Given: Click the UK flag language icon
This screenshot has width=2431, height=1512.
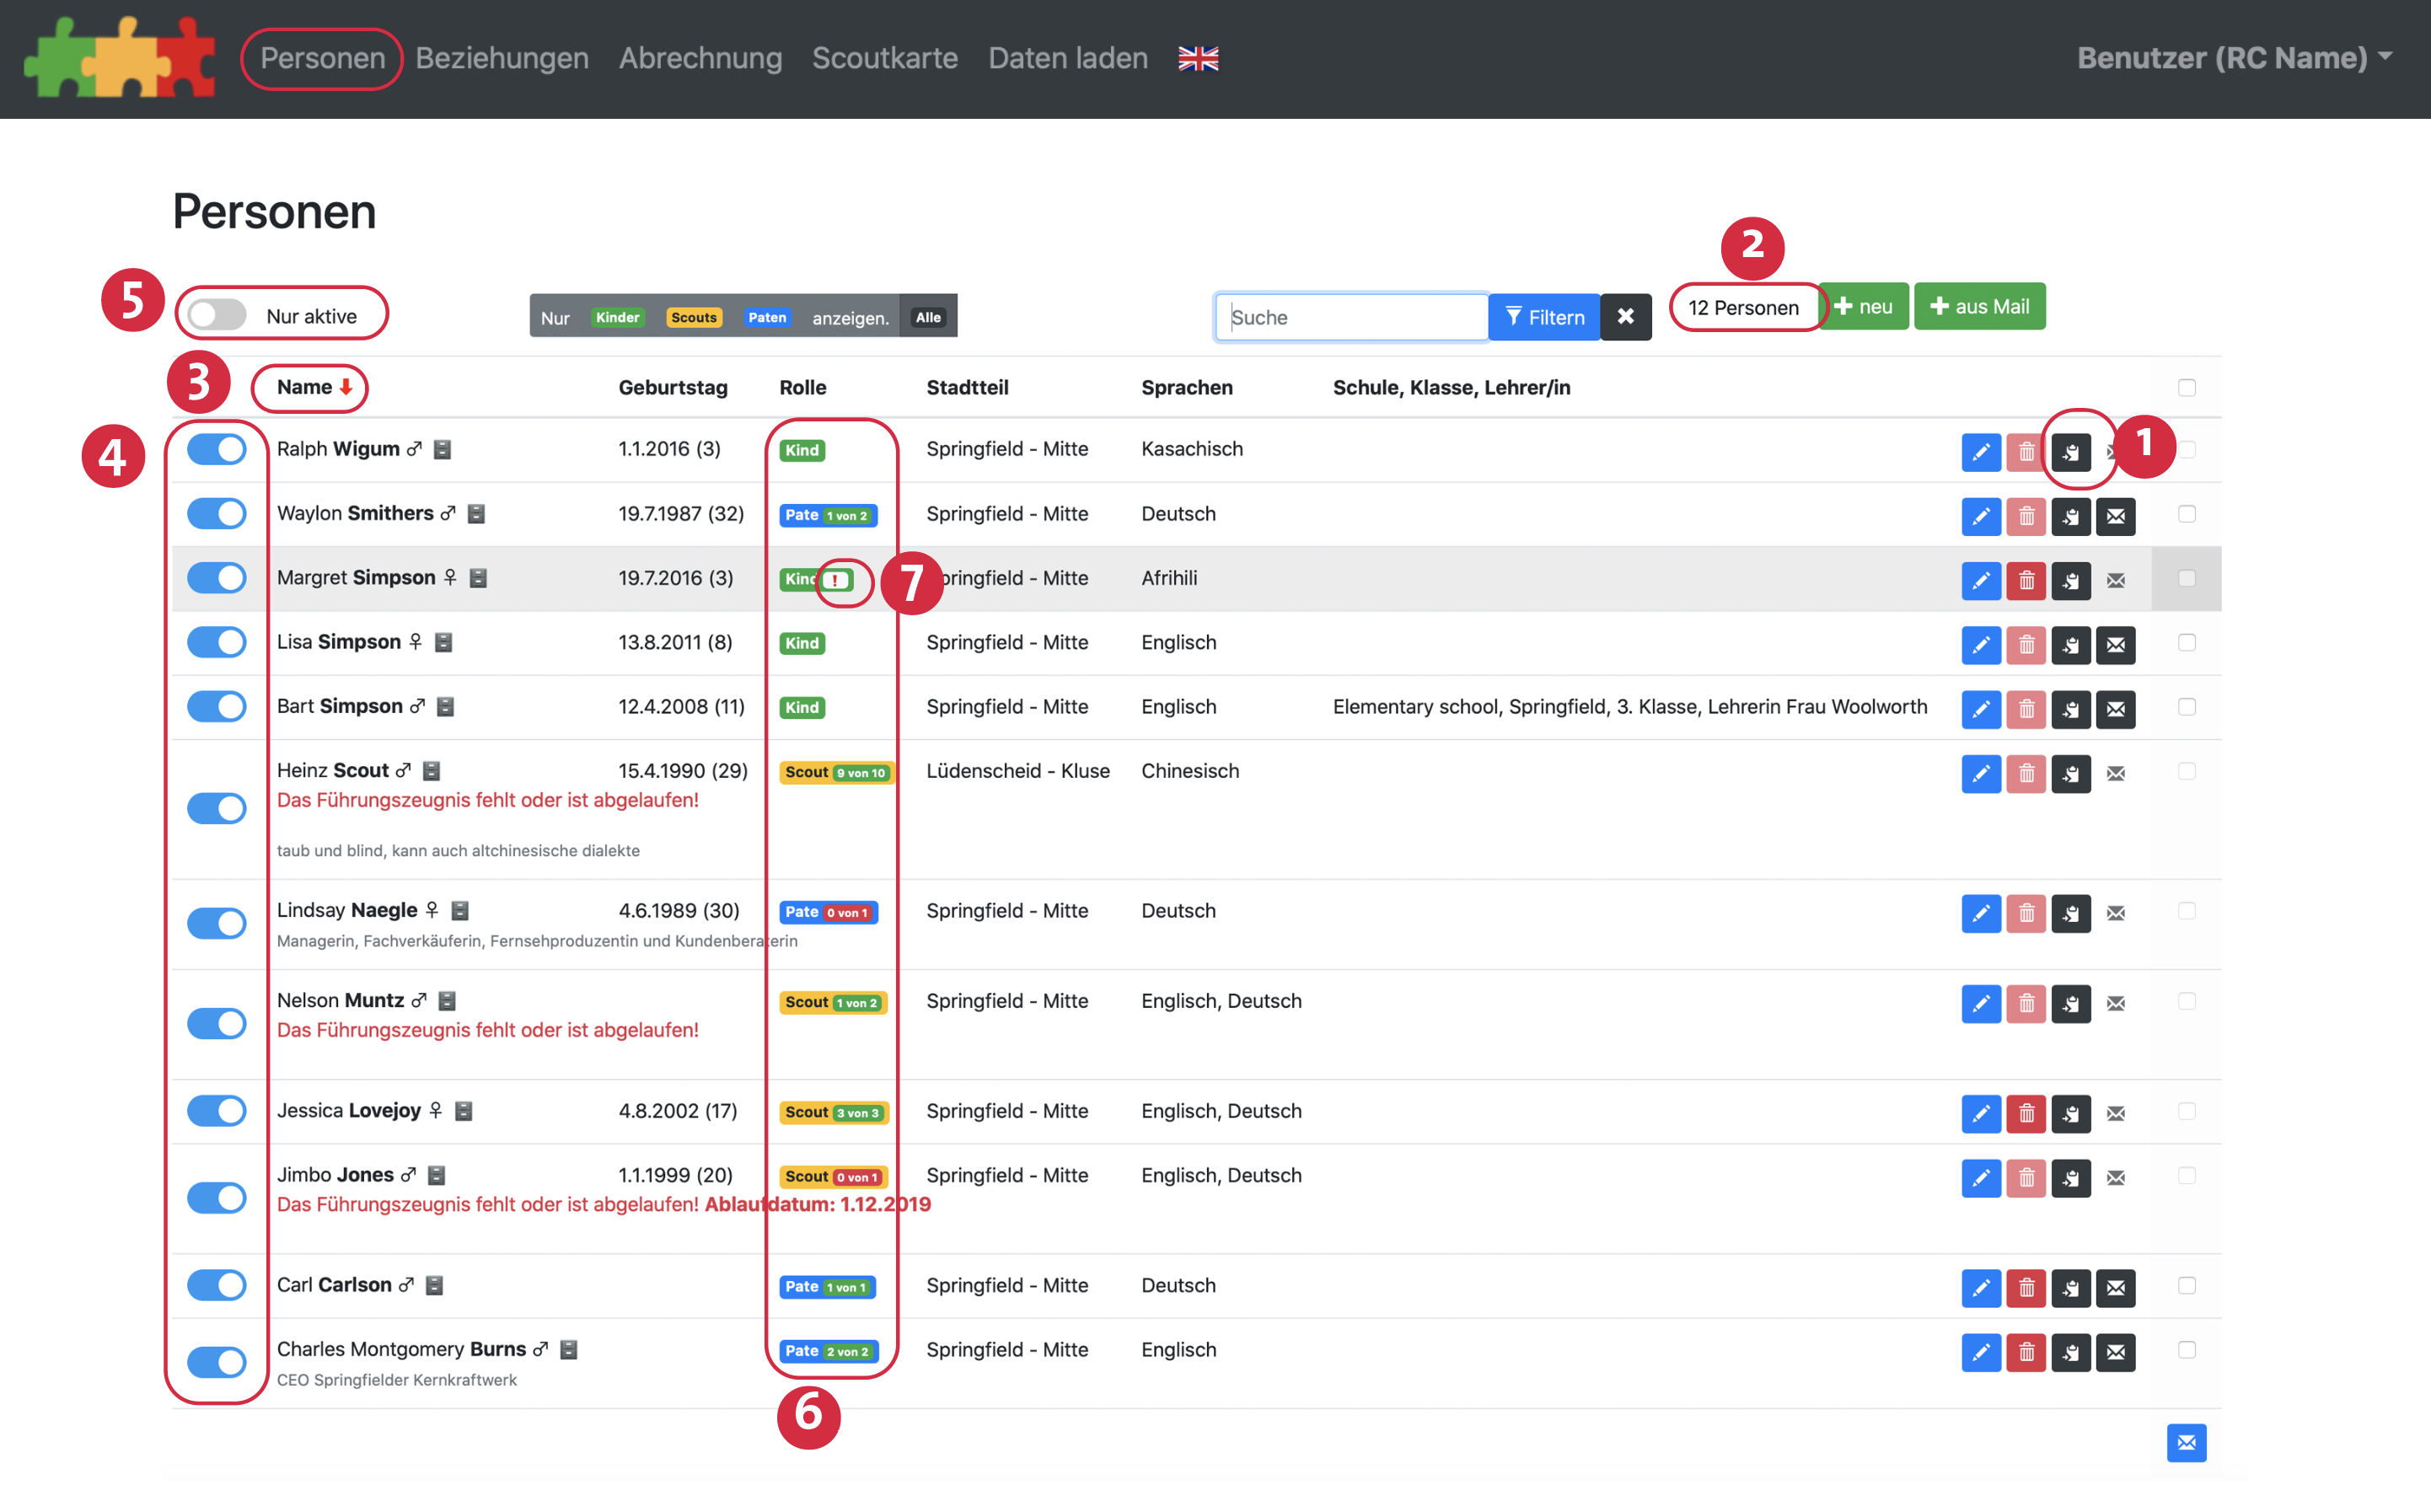Looking at the screenshot, I should [x=1198, y=59].
